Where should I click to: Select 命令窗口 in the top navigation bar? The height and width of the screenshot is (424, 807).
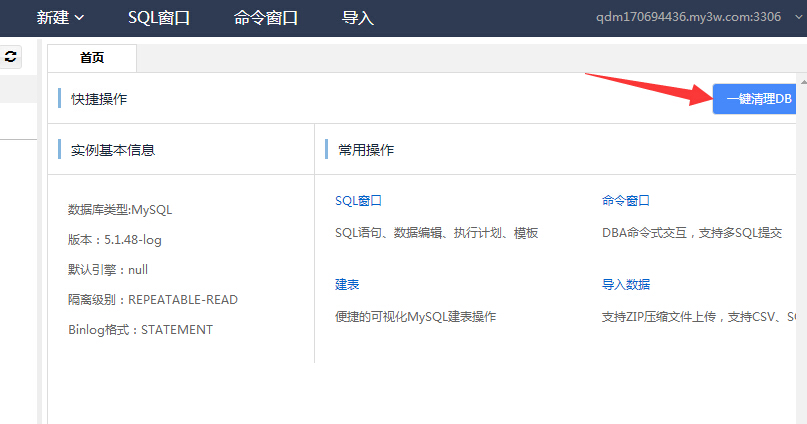(266, 17)
